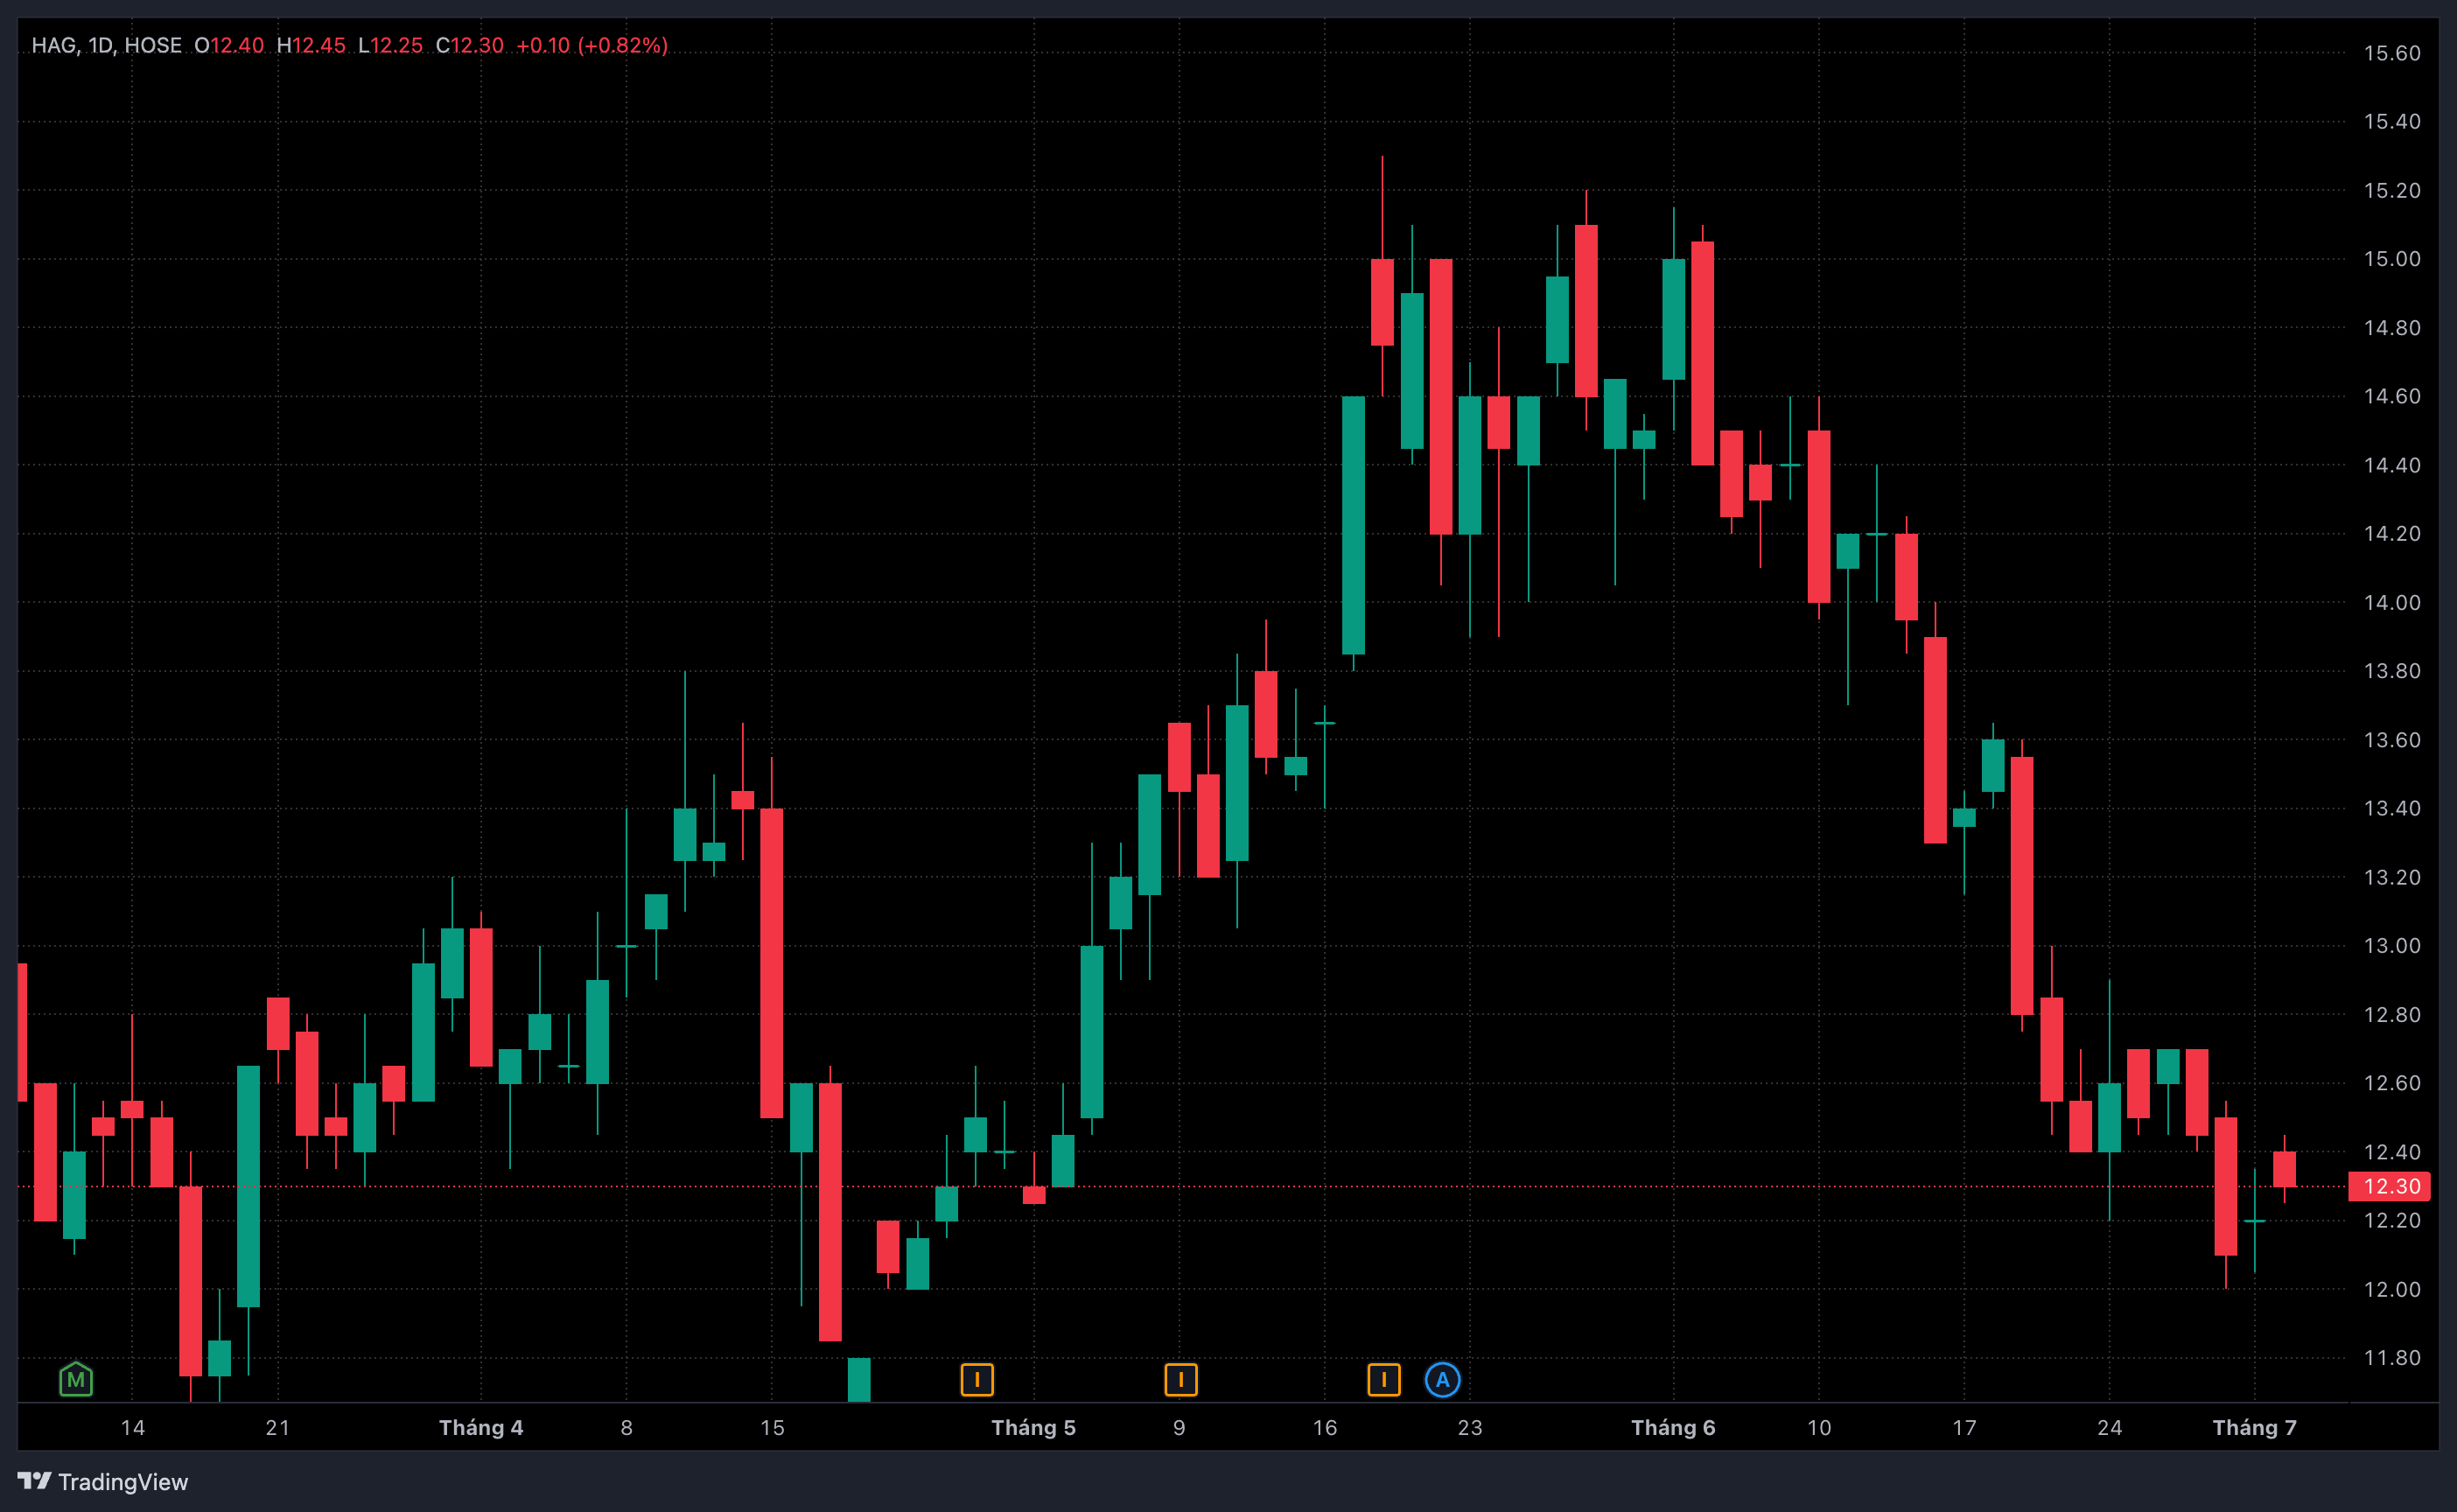Click the Tháng 4 label on the time axis
Screen dimensions: 2457x1512
pyautogui.click(x=481, y=1427)
